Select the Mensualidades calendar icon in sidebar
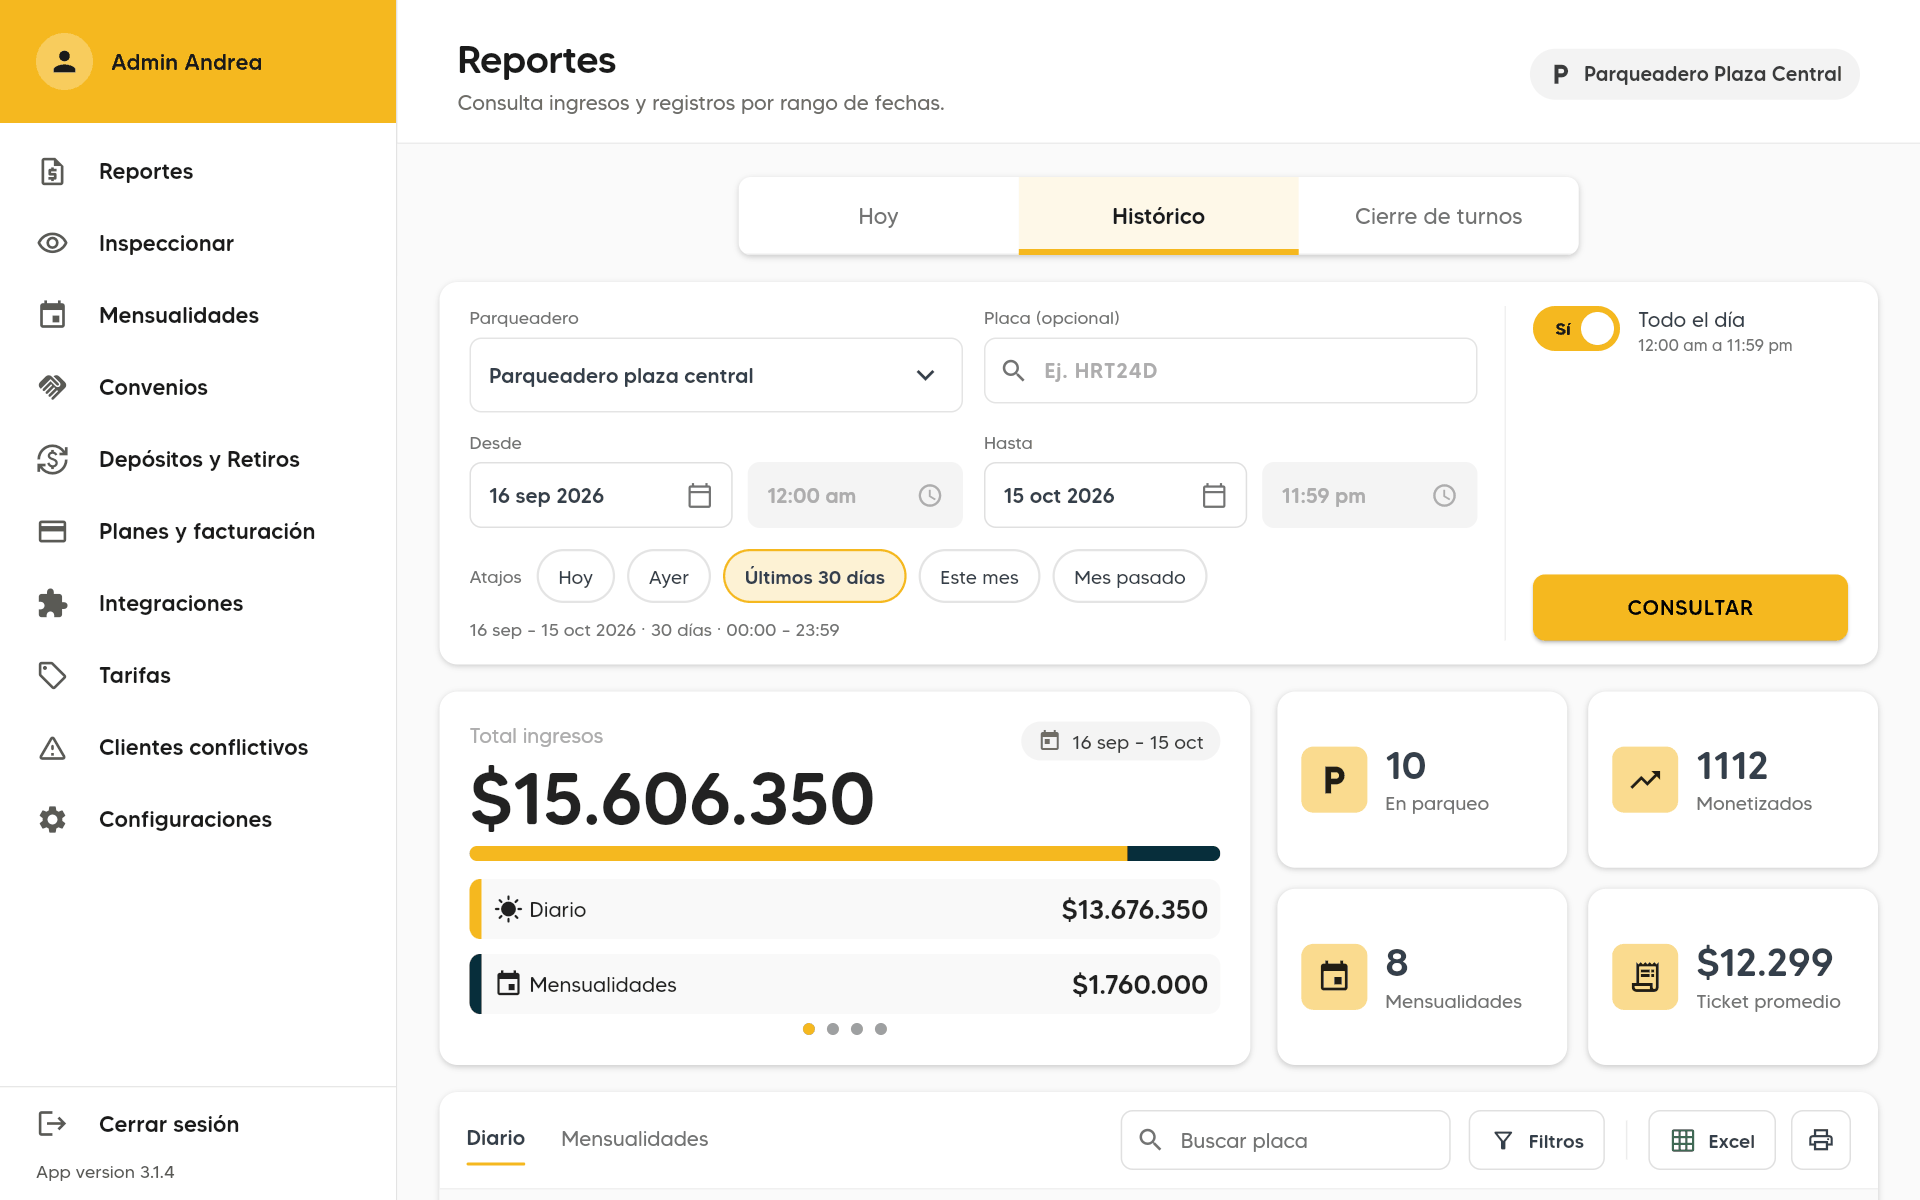The width and height of the screenshot is (1920, 1200). (52, 315)
